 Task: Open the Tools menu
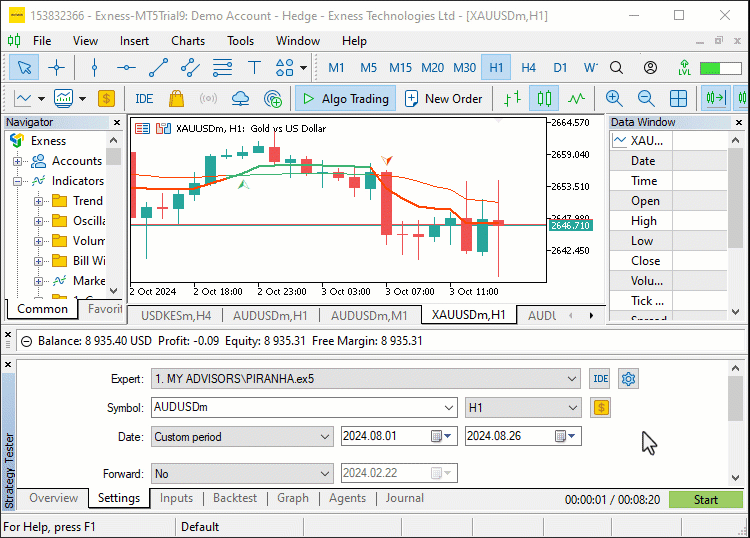pyautogui.click(x=241, y=41)
